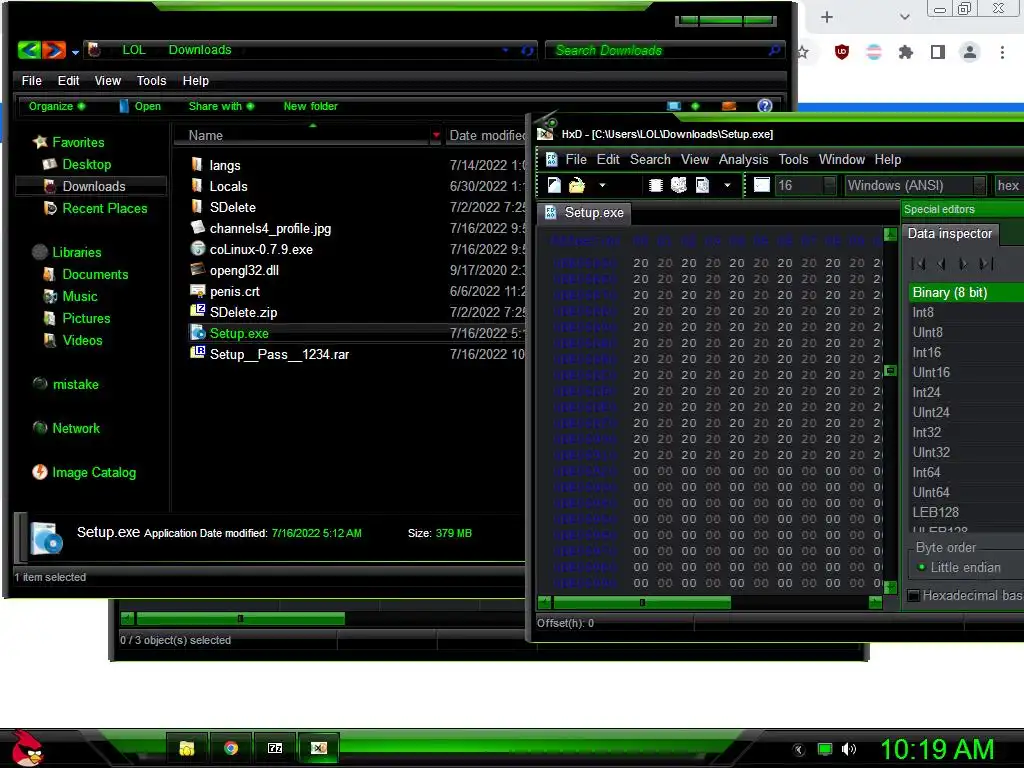Open the Chrome extensions puzzle icon
The height and width of the screenshot is (768, 1024).
click(x=905, y=52)
